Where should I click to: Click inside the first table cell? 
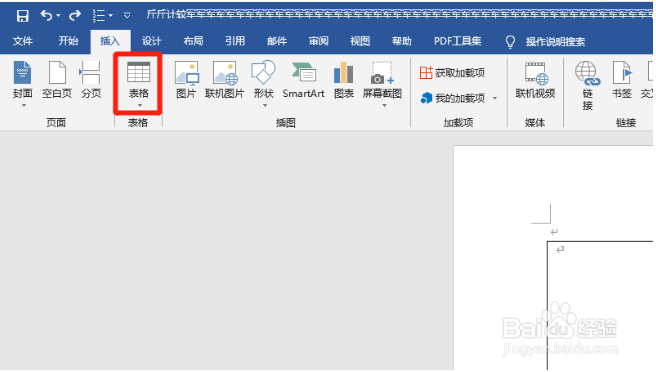click(x=600, y=305)
